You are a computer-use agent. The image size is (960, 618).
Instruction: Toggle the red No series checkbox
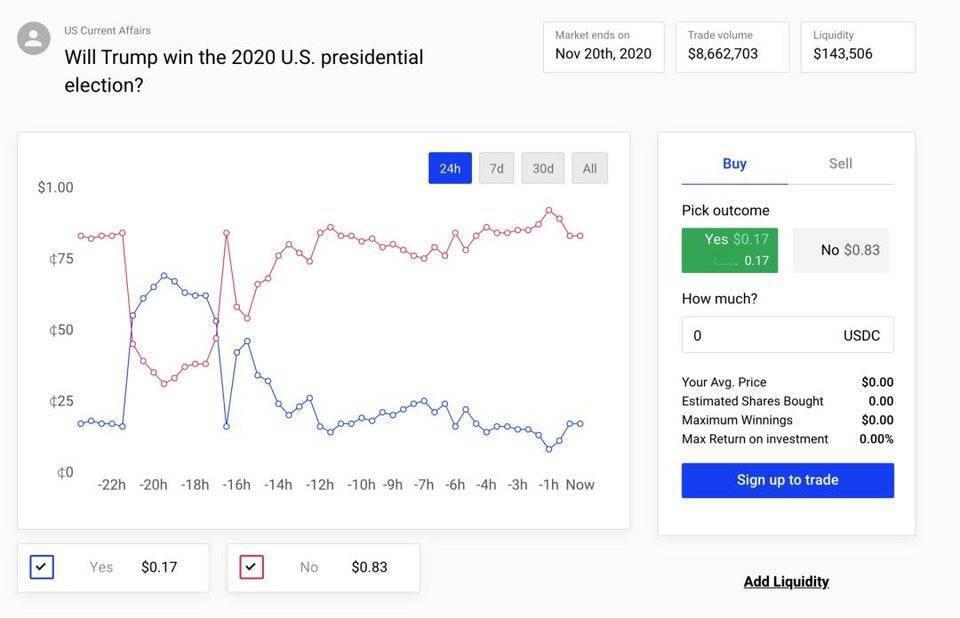251,567
